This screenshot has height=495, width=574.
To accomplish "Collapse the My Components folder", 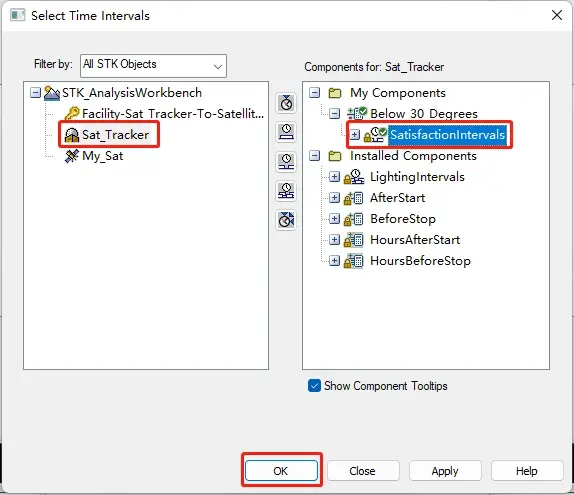I will [x=314, y=93].
